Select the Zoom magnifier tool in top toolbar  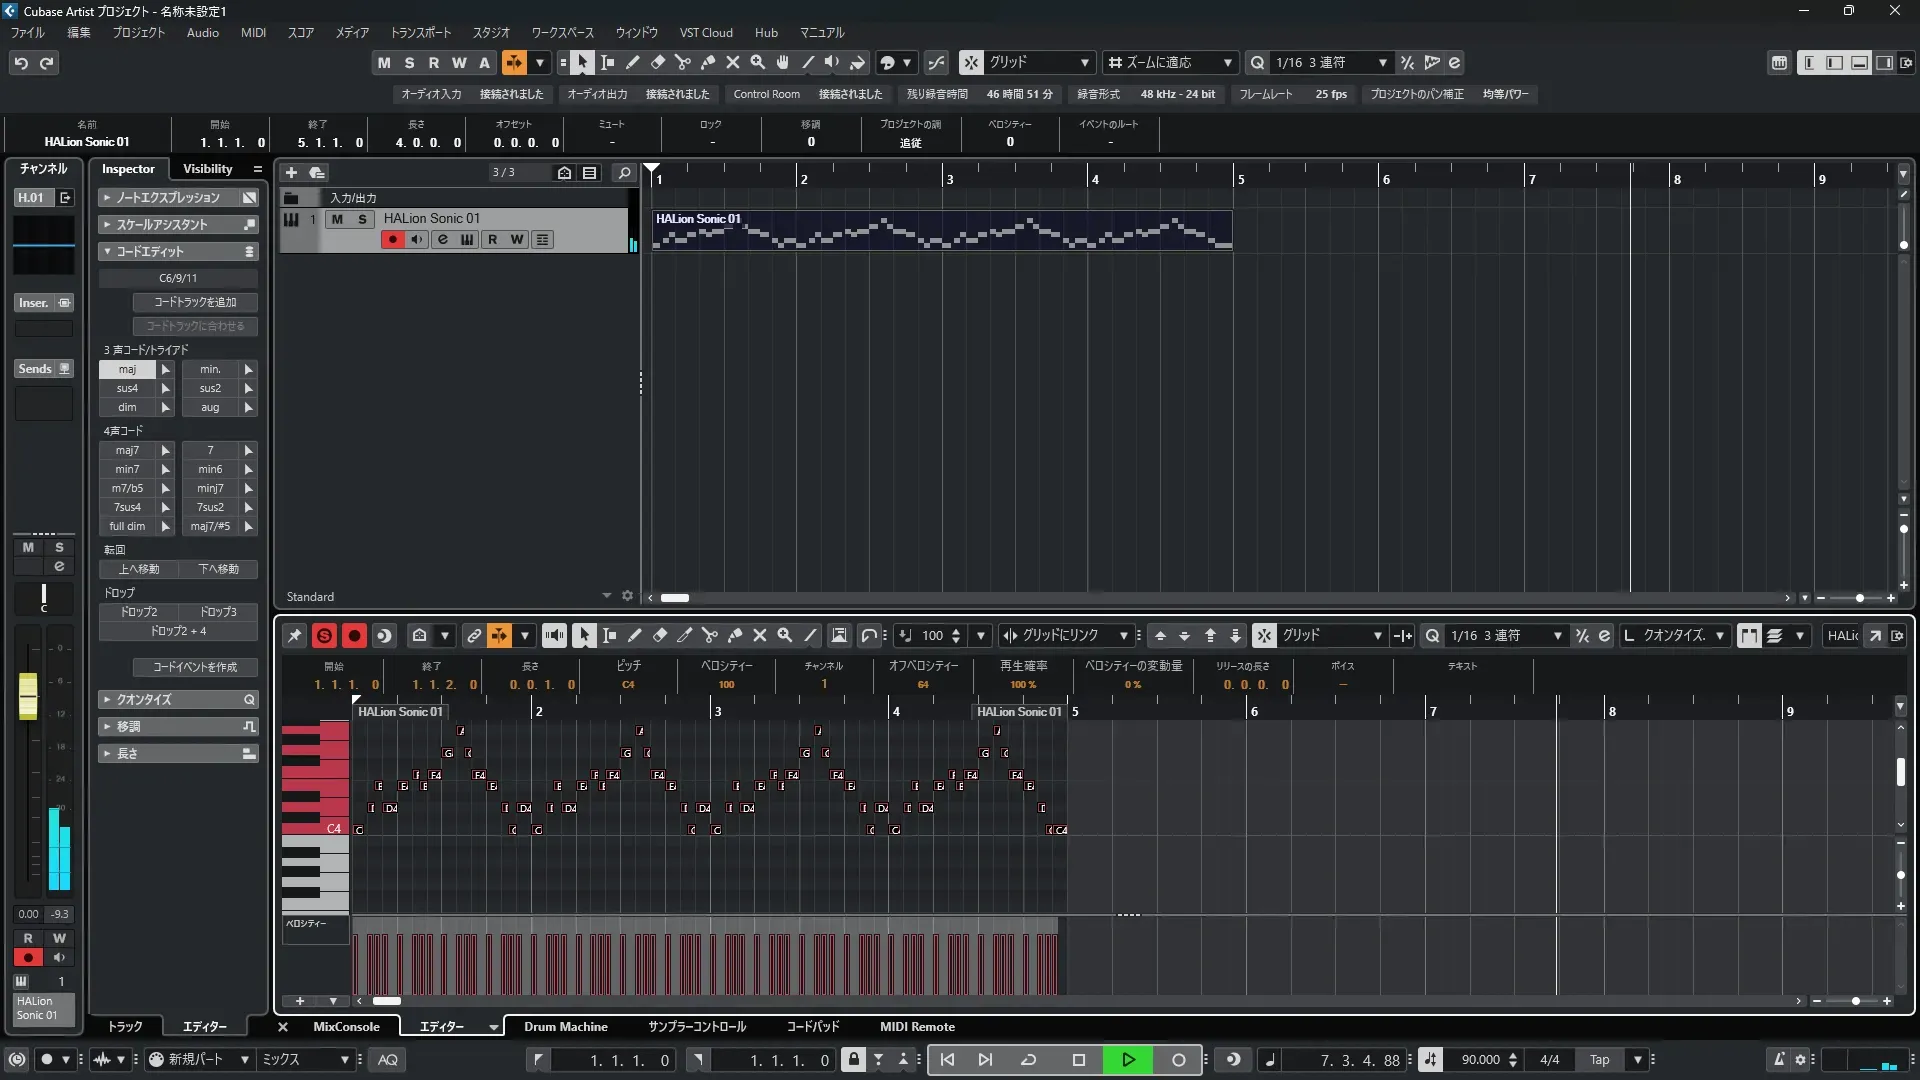[758, 63]
